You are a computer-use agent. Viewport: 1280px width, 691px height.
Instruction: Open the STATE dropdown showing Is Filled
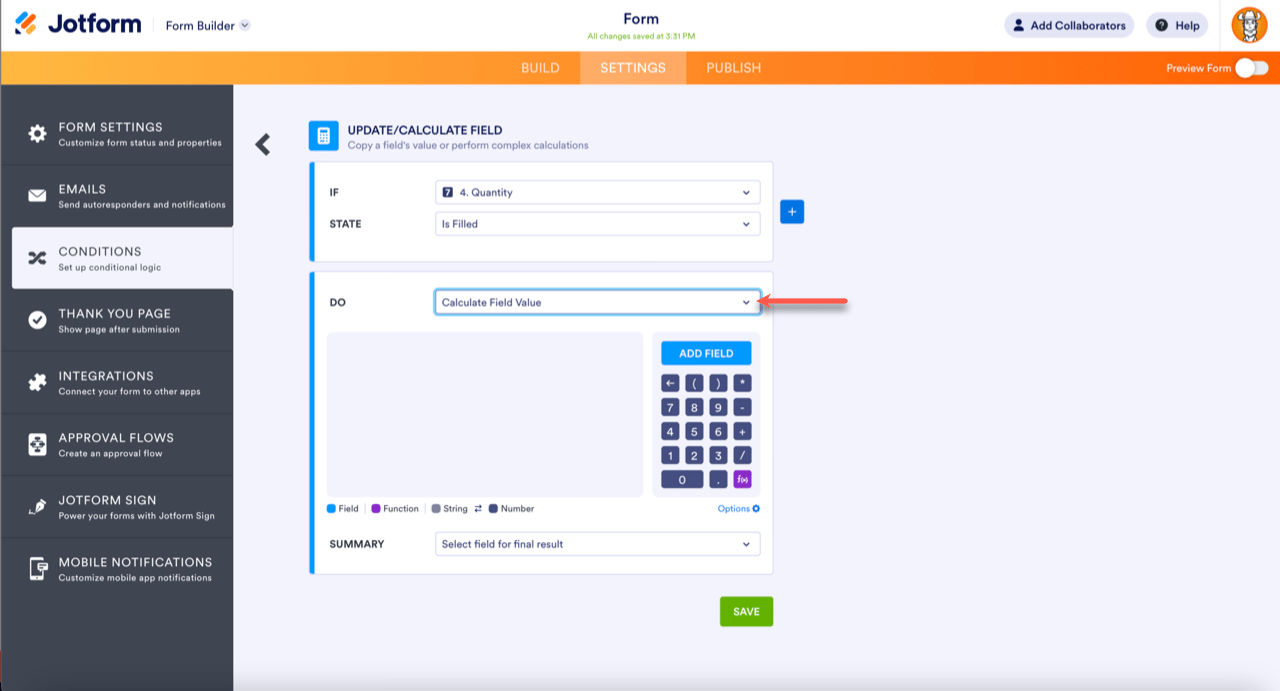597,224
